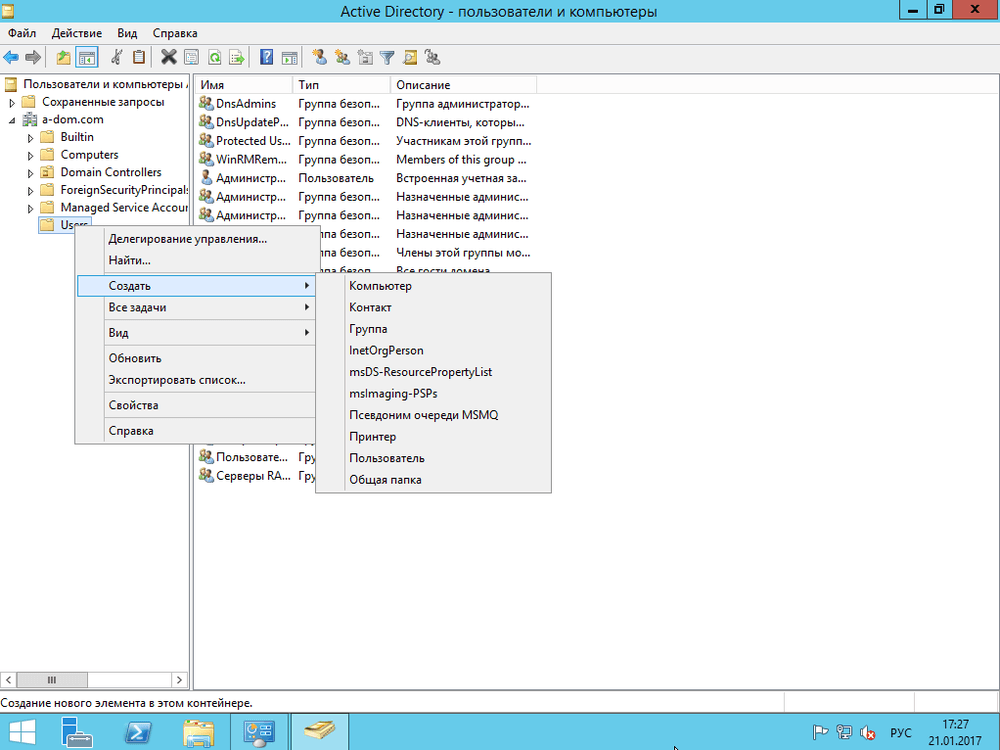Viewport: 1000px width, 750px height.
Task: Choose Экспортировать список... in the context menu
Action: click(196, 380)
